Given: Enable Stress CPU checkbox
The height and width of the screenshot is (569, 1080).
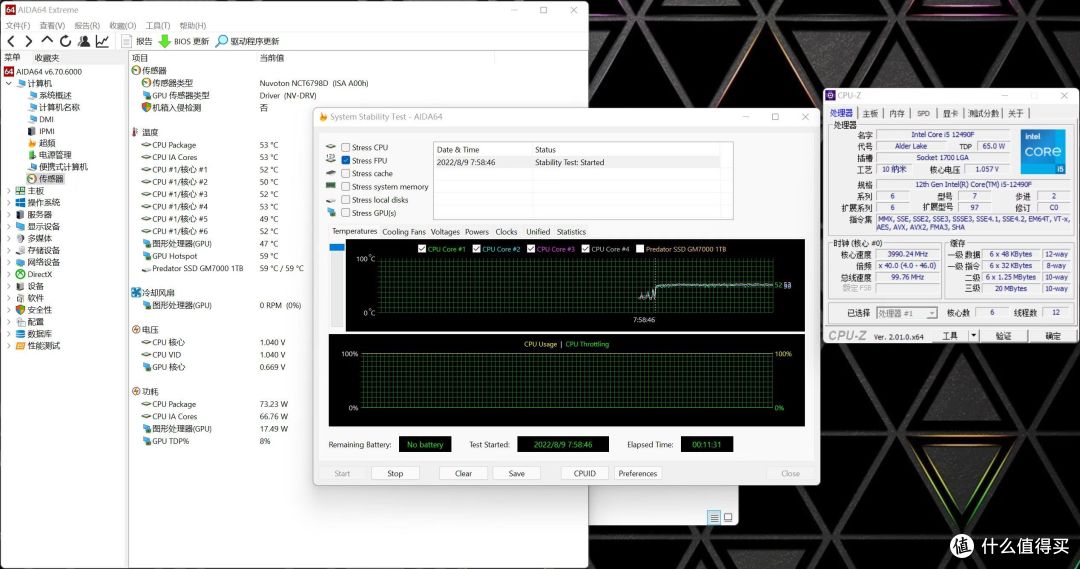Looking at the screenshot, I should [346, 147].
